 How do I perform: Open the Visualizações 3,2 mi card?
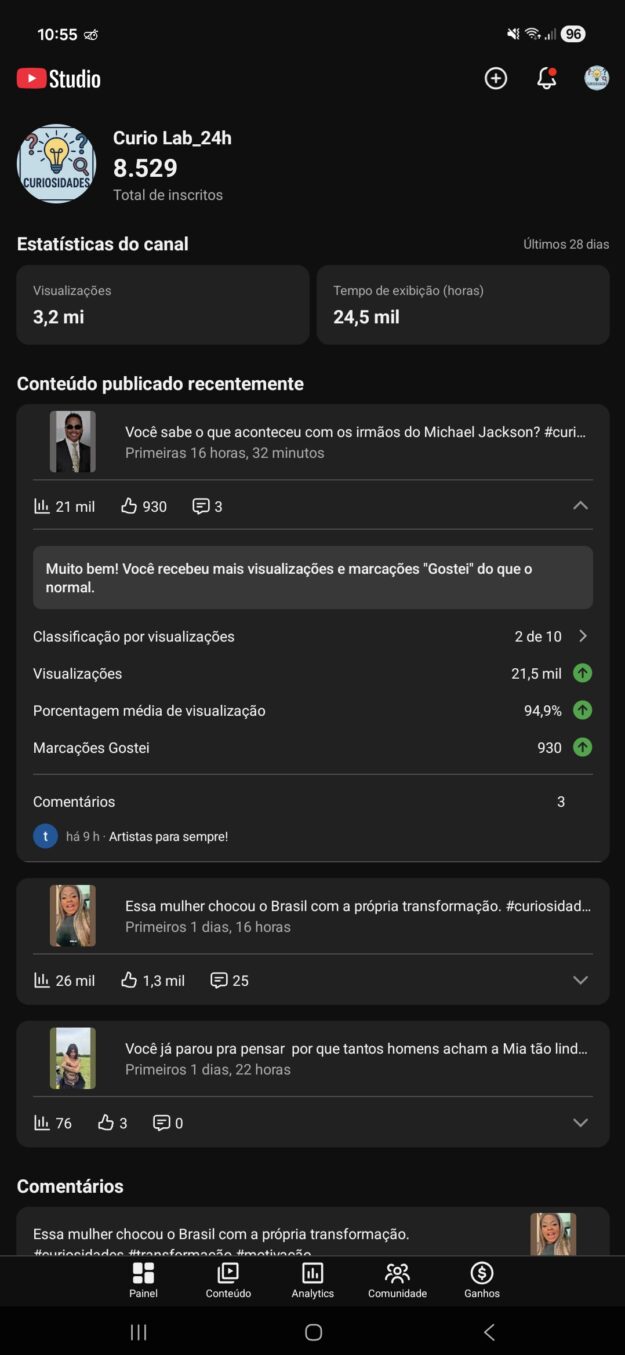[163, 305]
